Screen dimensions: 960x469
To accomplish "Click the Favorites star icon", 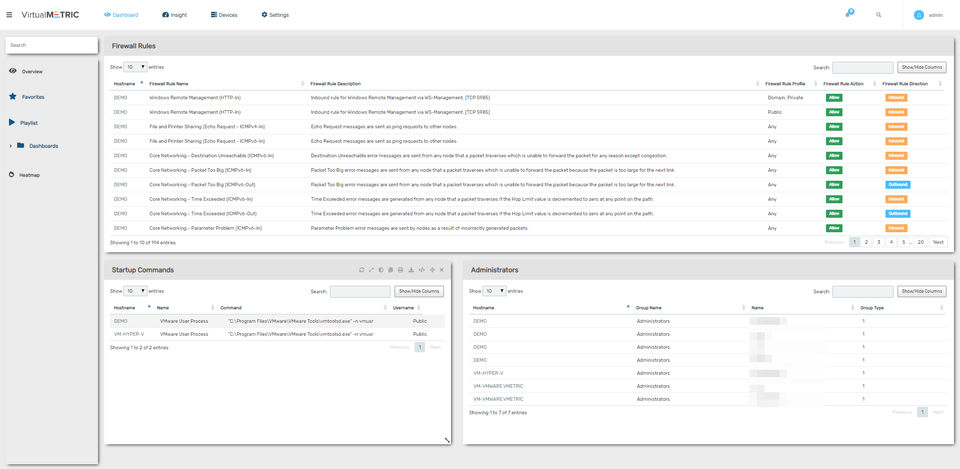I will click(x=12, y=97).
